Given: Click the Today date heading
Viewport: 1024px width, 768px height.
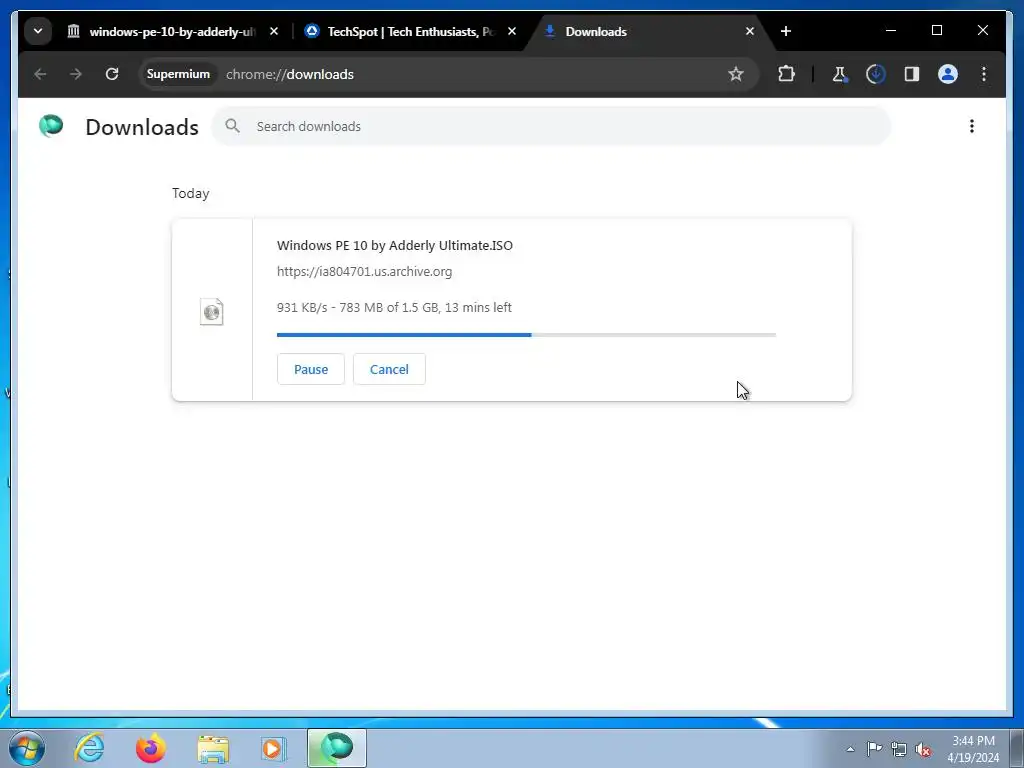Looking at the screenshot, I should 191,193.
